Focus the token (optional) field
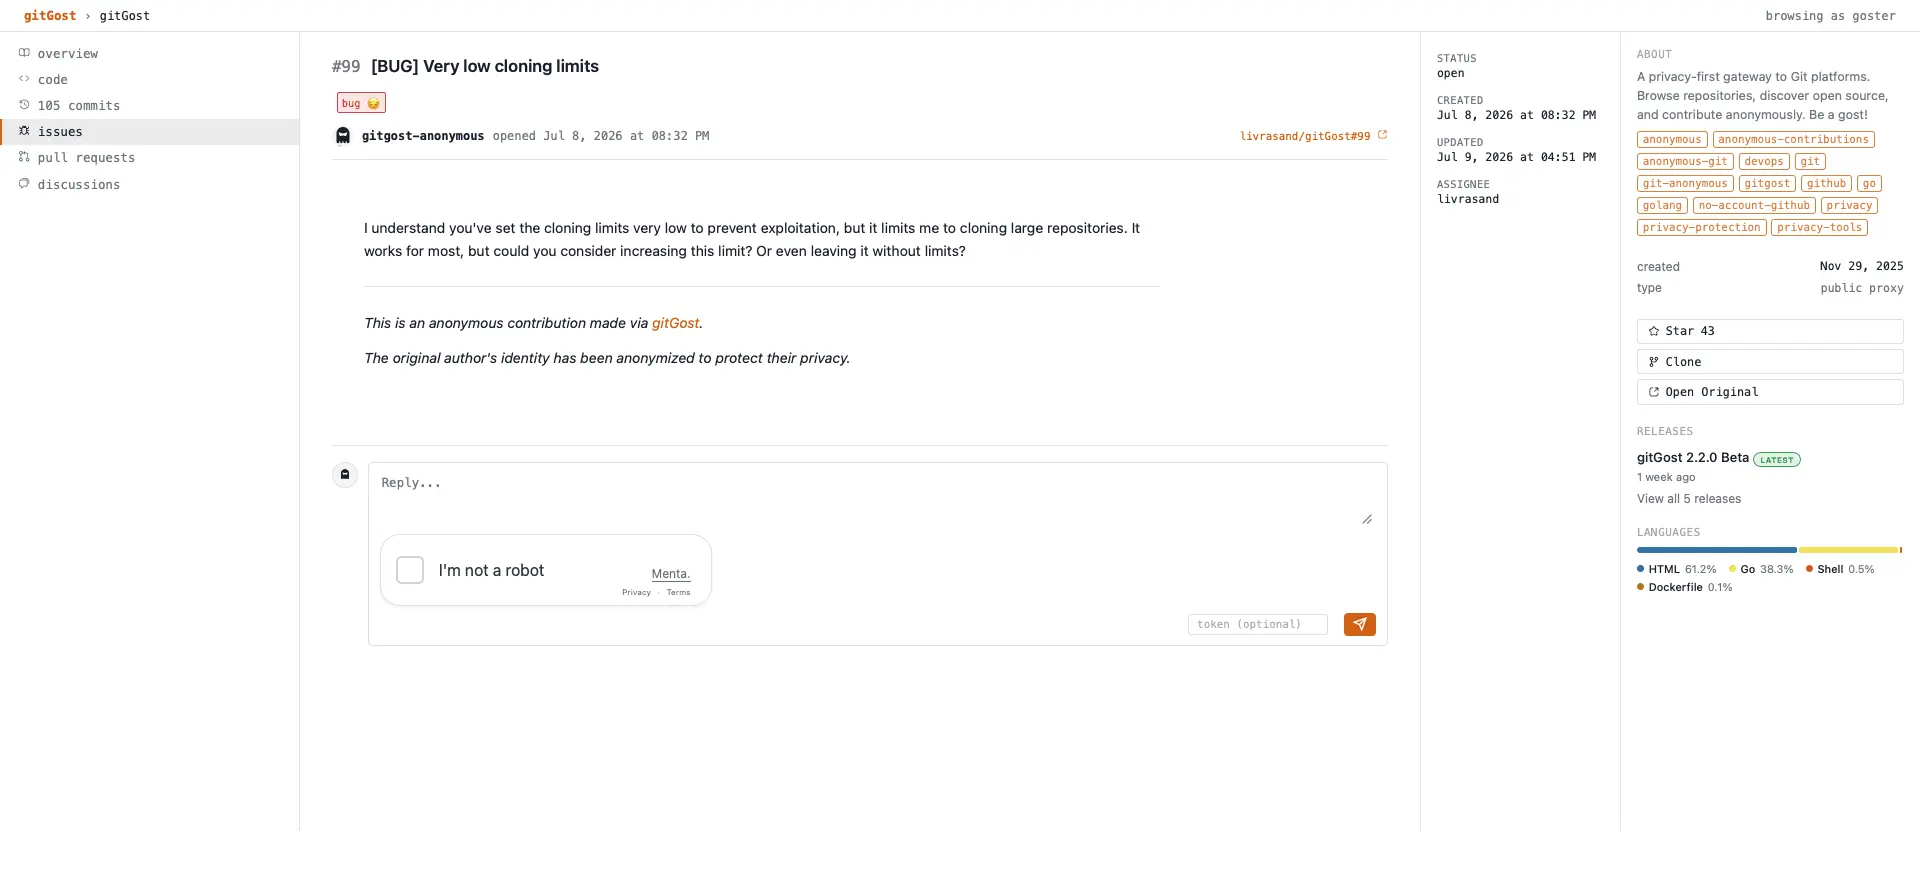 pos(1258,624)
